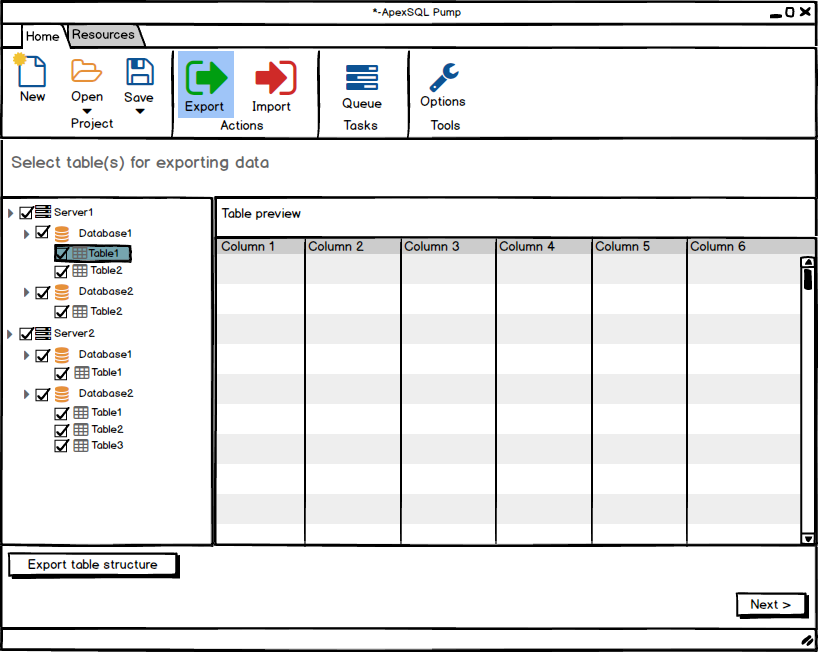Uncheck Database1 under Server2
Image resolution: width=818 pixels, height=652 pixels.
click(x=43, y=356)
